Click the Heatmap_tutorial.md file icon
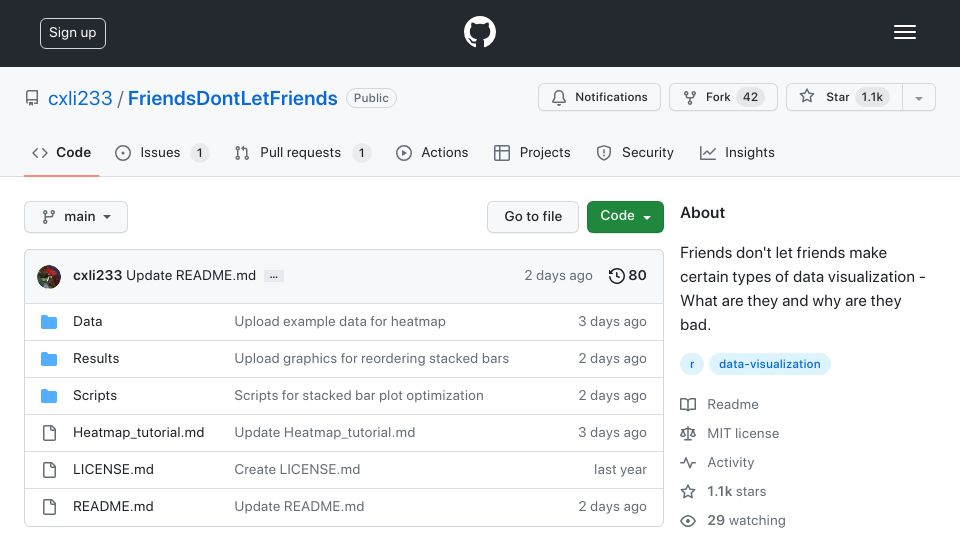The height and width of the screenshot is (540, 960). (x=50, y=433)
